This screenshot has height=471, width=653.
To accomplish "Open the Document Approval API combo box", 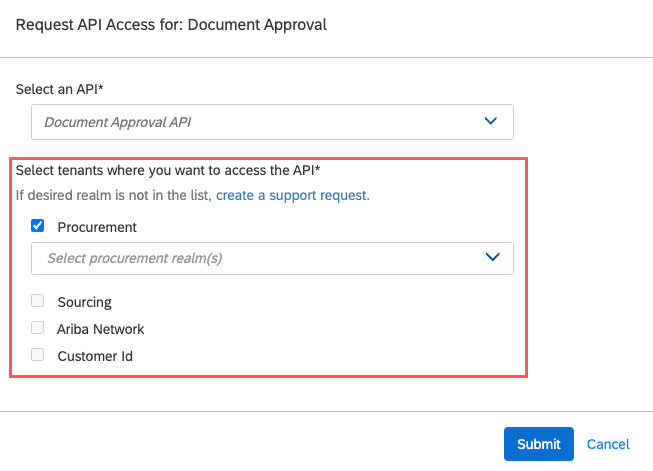I will 272,122.
